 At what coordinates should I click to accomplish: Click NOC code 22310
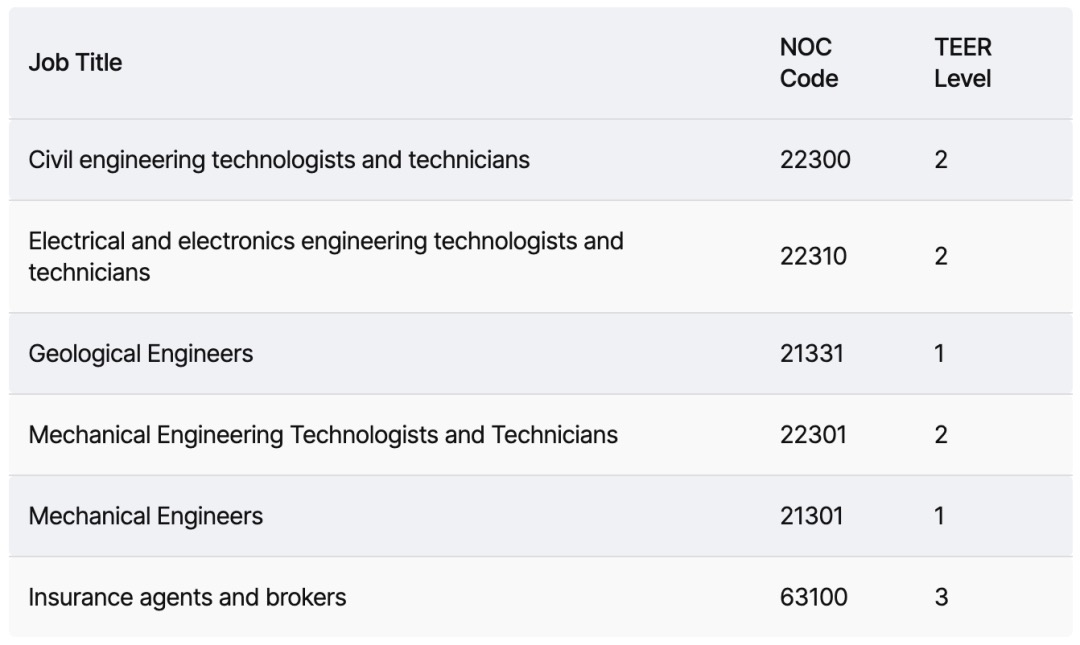(x=813, y=256)
